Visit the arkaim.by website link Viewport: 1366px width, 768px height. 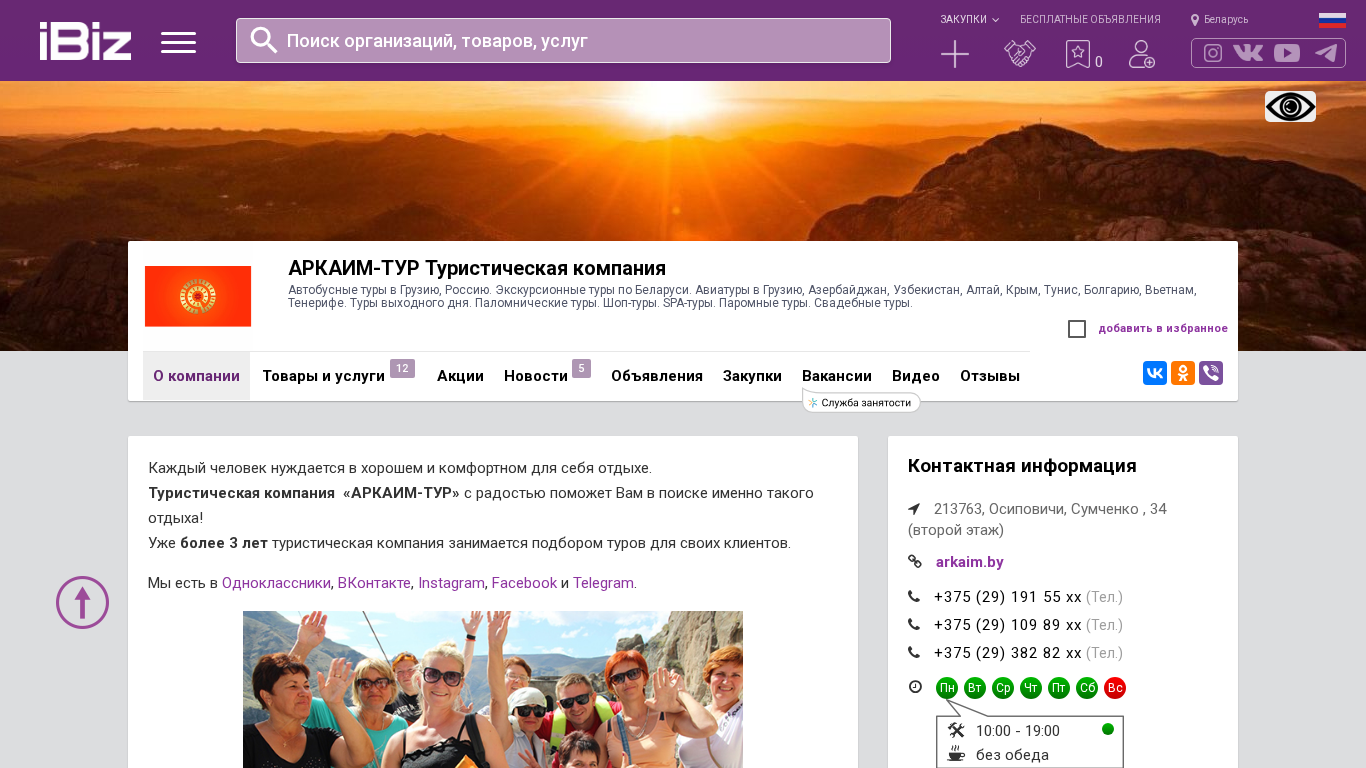(970, 562)
